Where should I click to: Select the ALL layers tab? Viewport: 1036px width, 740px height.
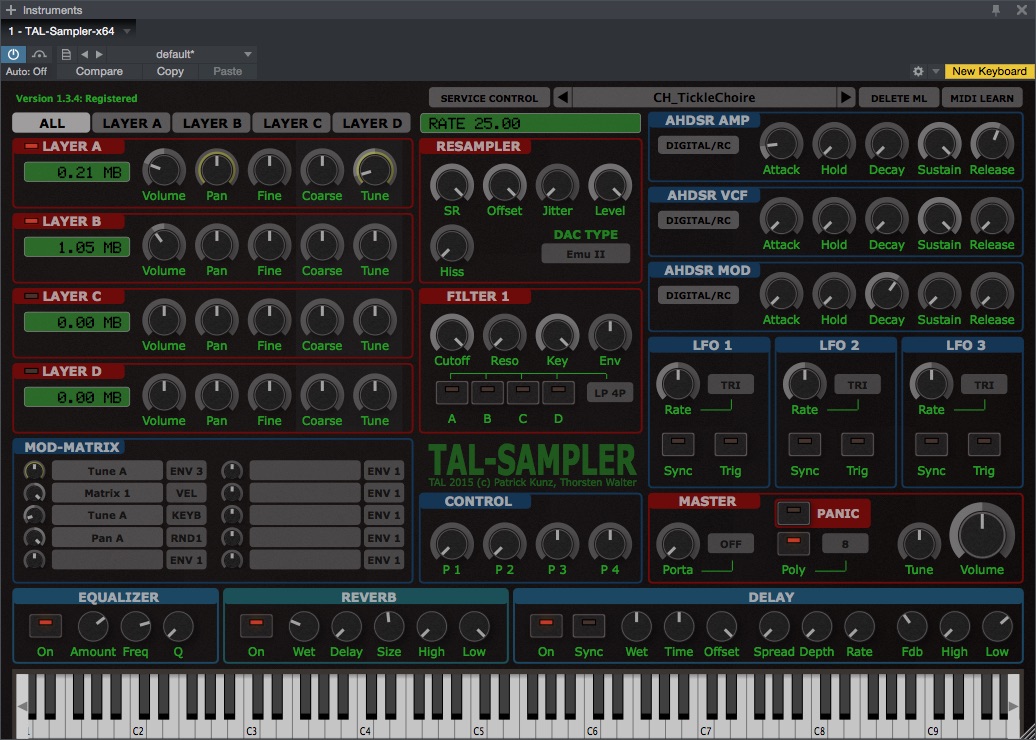52,124
